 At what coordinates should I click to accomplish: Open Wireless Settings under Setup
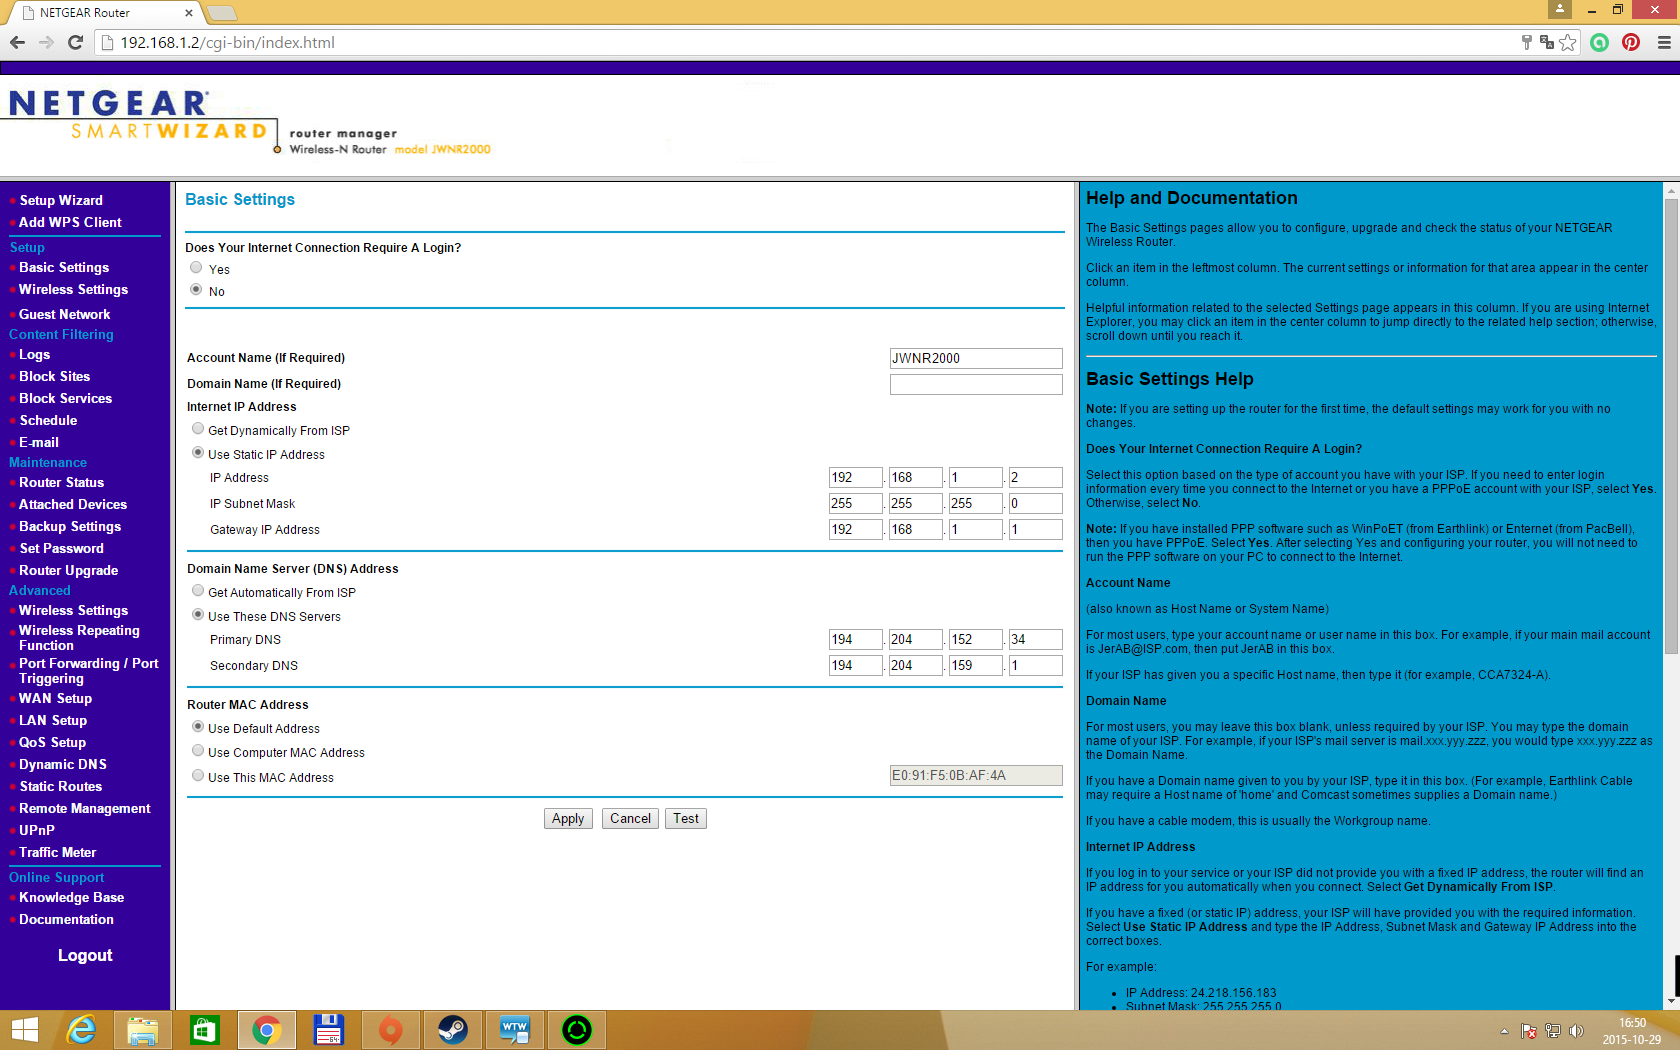point(73,289)
